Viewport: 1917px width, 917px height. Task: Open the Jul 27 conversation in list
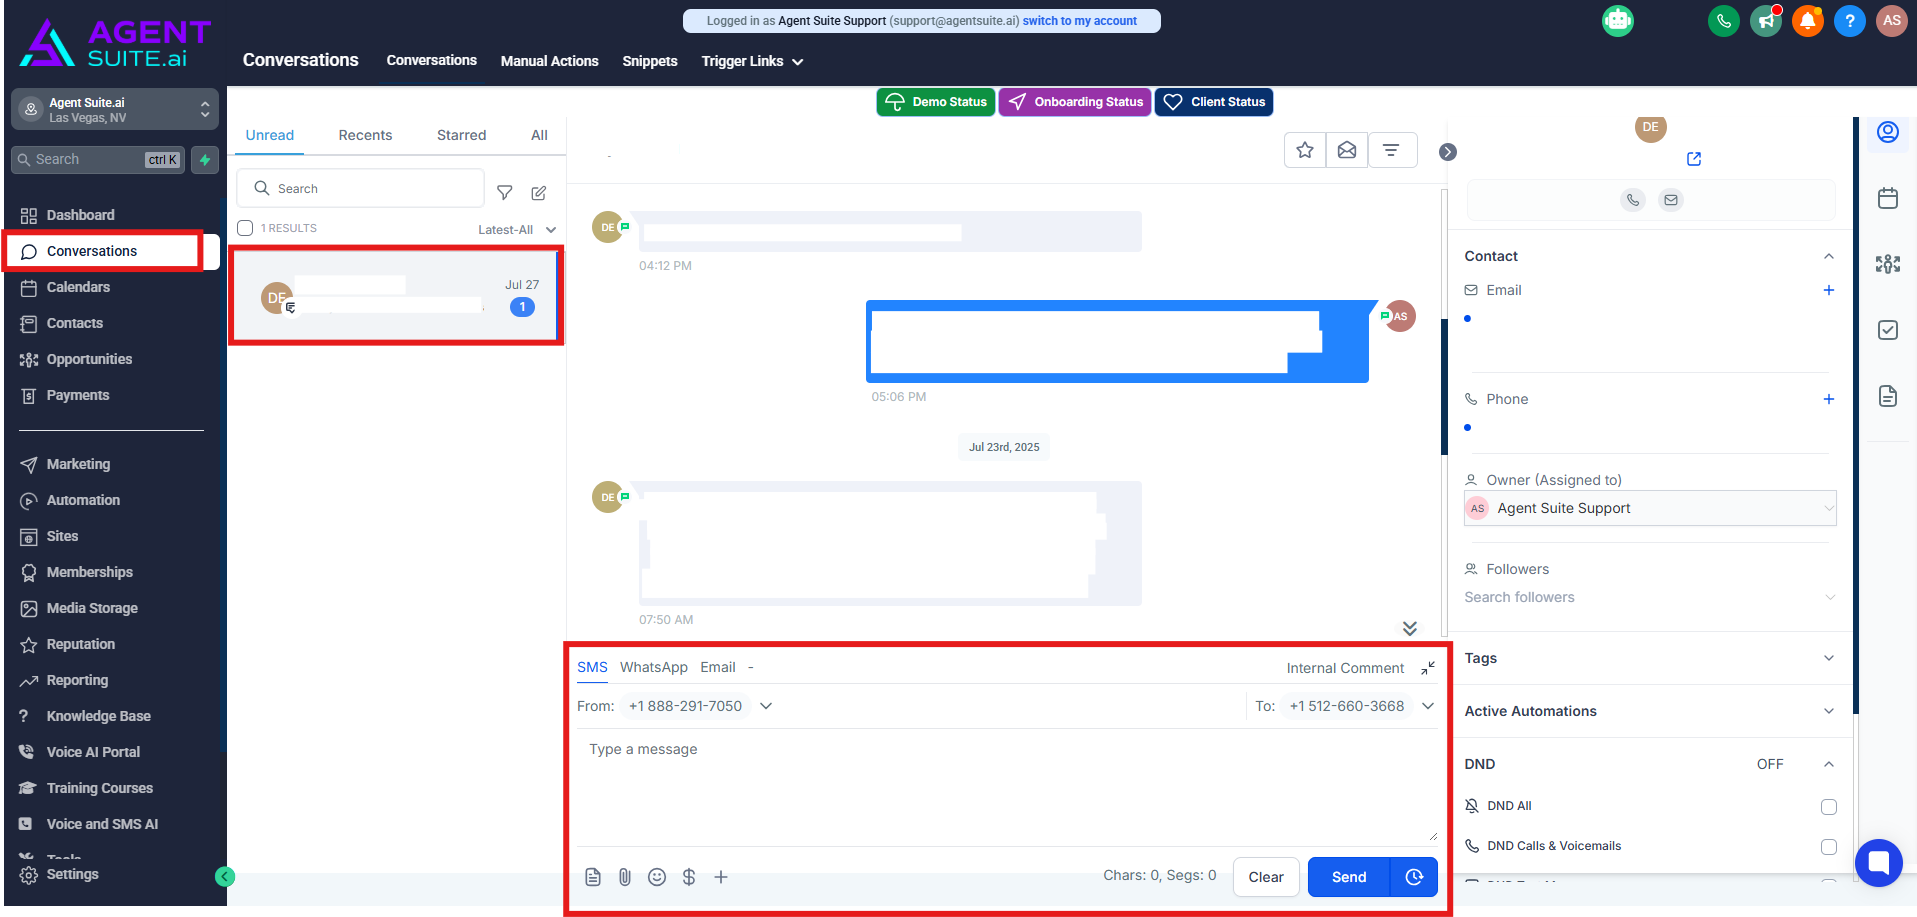pyautogui.click(x=396, y=296)
